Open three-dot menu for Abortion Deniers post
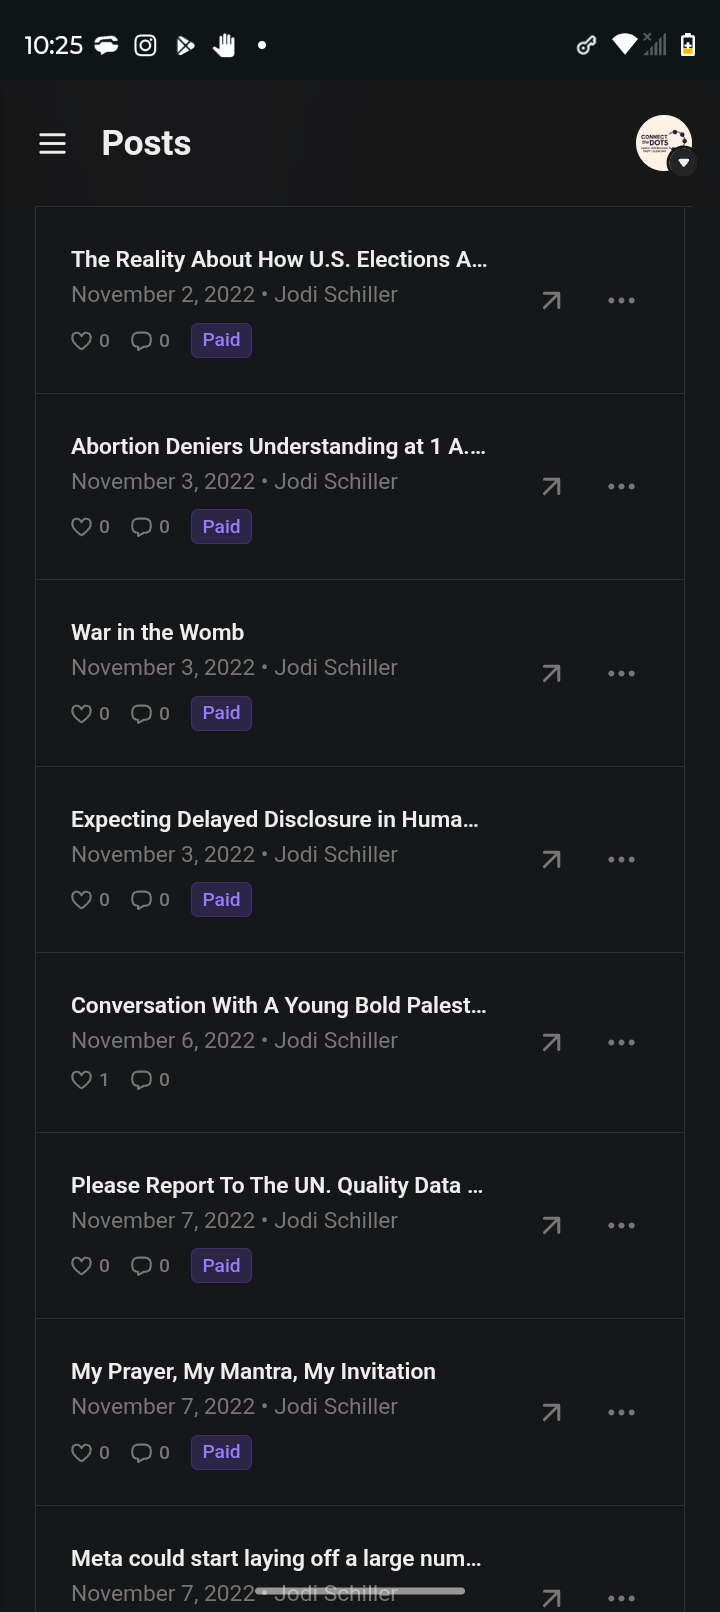Image resolution: width=720 pixels, height=1612 pixels. click(x=621, y=487)
